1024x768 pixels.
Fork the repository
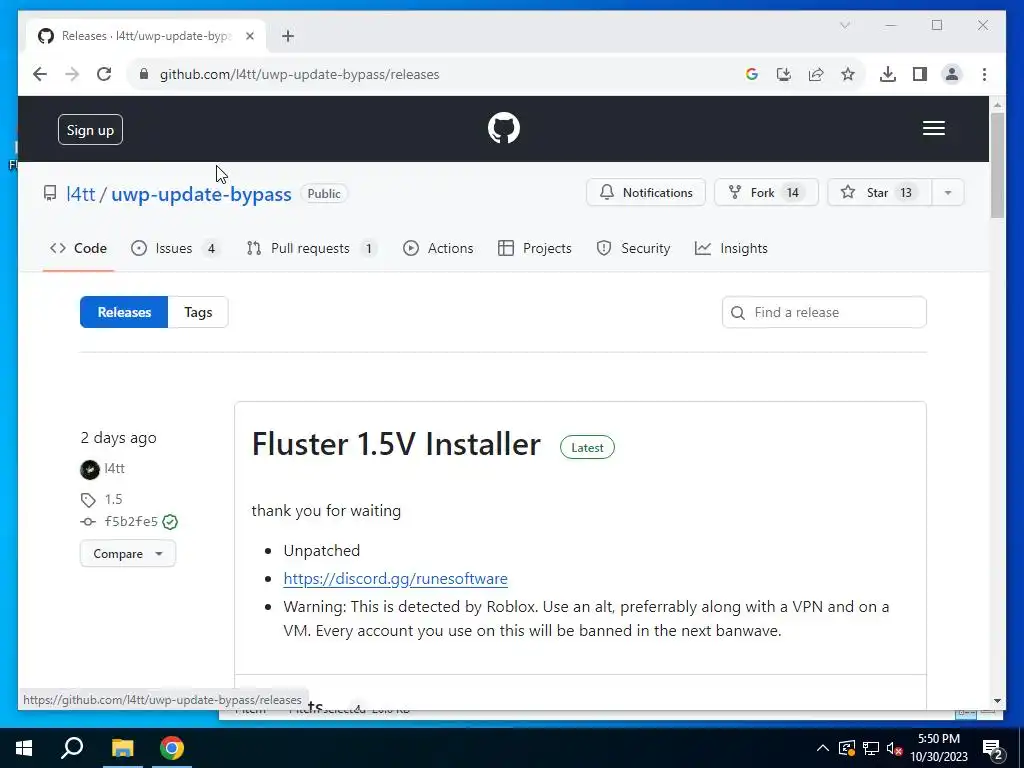coord(766,193)
